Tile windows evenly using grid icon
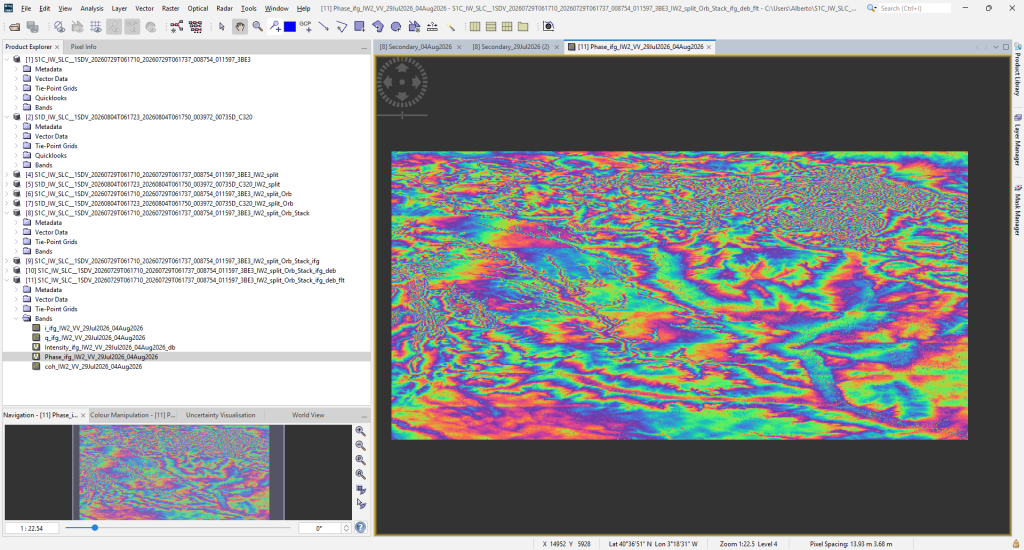Image resolution: width=1024 pixels, height=550 pixels. (507, 27)
